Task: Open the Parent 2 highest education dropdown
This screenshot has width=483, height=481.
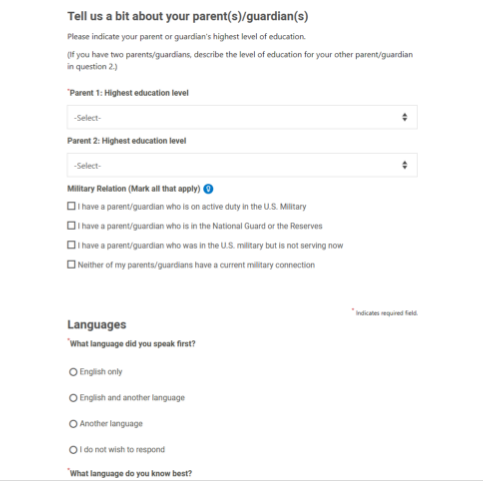Action: (x=242, y=165)
